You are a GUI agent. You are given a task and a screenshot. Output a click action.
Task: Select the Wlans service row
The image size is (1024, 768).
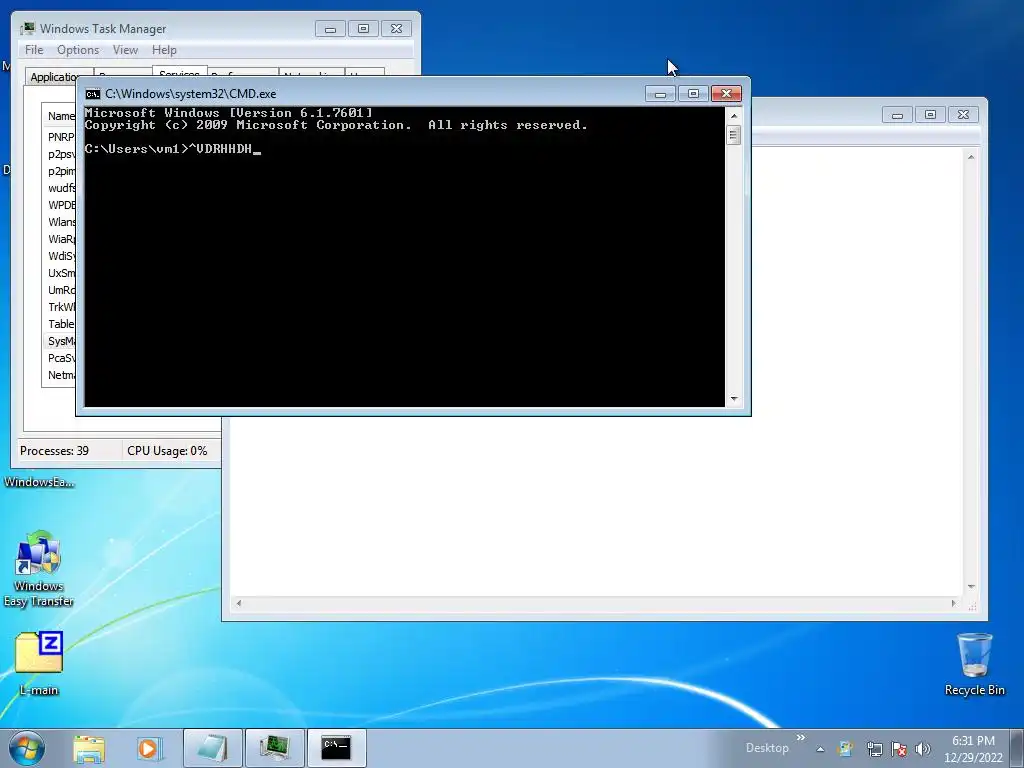(x=60, y=222)
